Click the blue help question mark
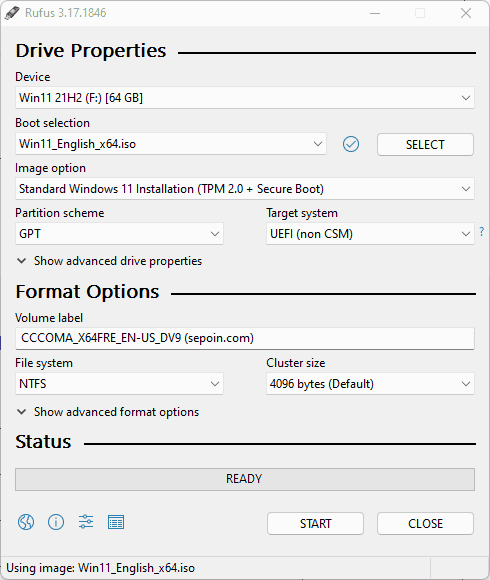The width and height of the screenshot is (490, 580). (x=481, y=232)
